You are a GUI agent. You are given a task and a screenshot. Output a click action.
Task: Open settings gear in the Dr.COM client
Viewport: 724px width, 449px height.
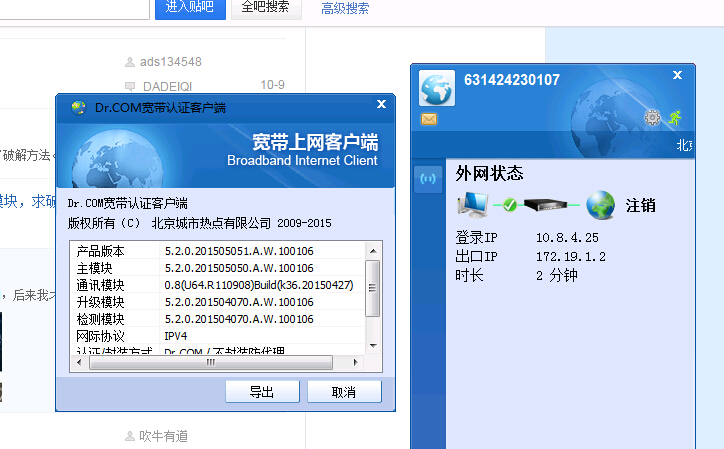pos(652,118)
